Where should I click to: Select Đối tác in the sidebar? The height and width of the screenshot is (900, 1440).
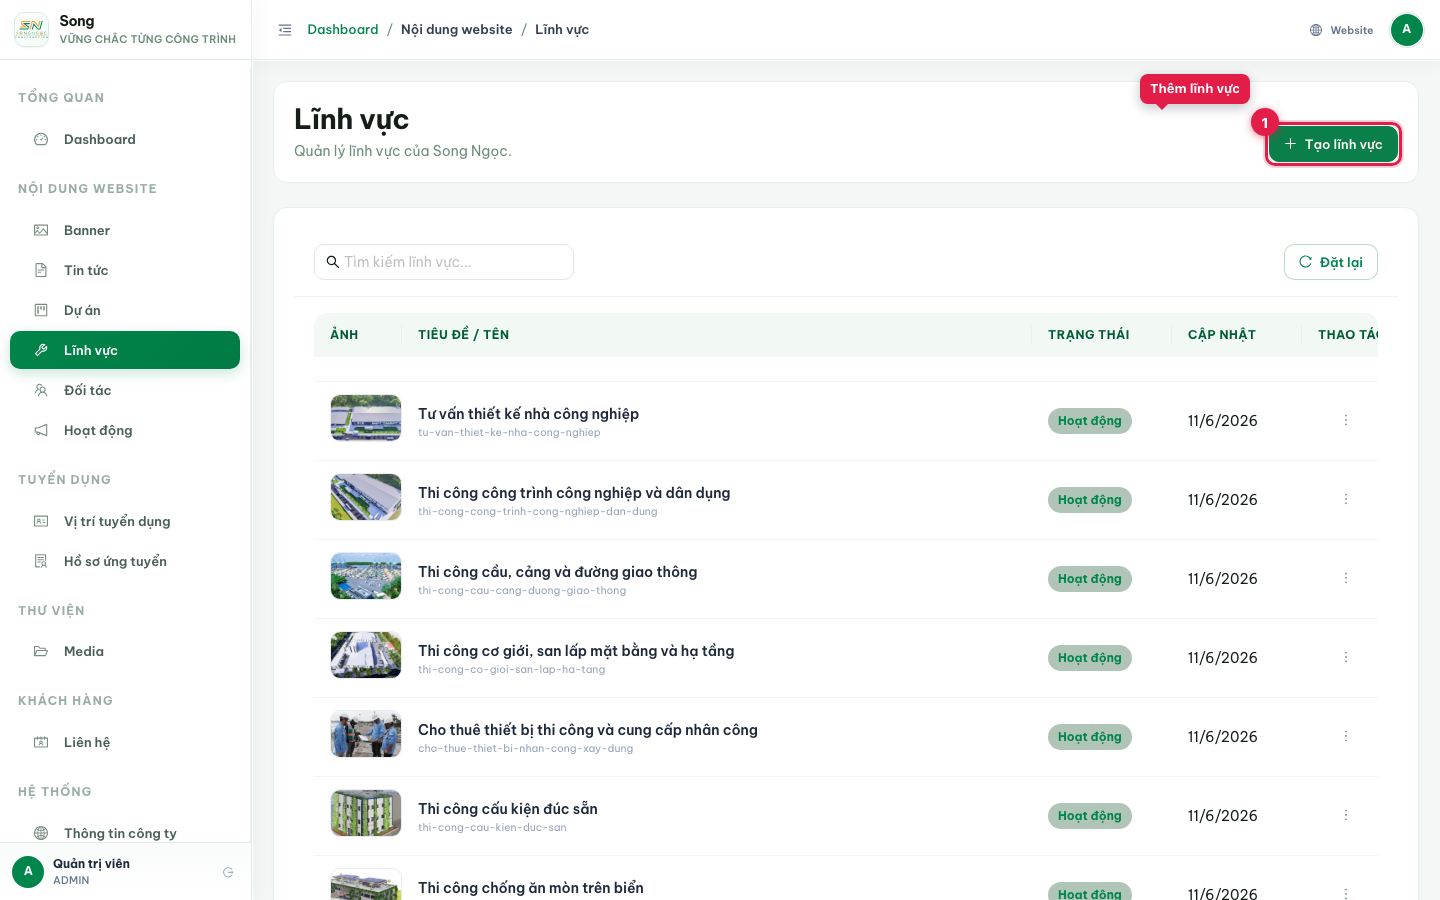(125, 390)
